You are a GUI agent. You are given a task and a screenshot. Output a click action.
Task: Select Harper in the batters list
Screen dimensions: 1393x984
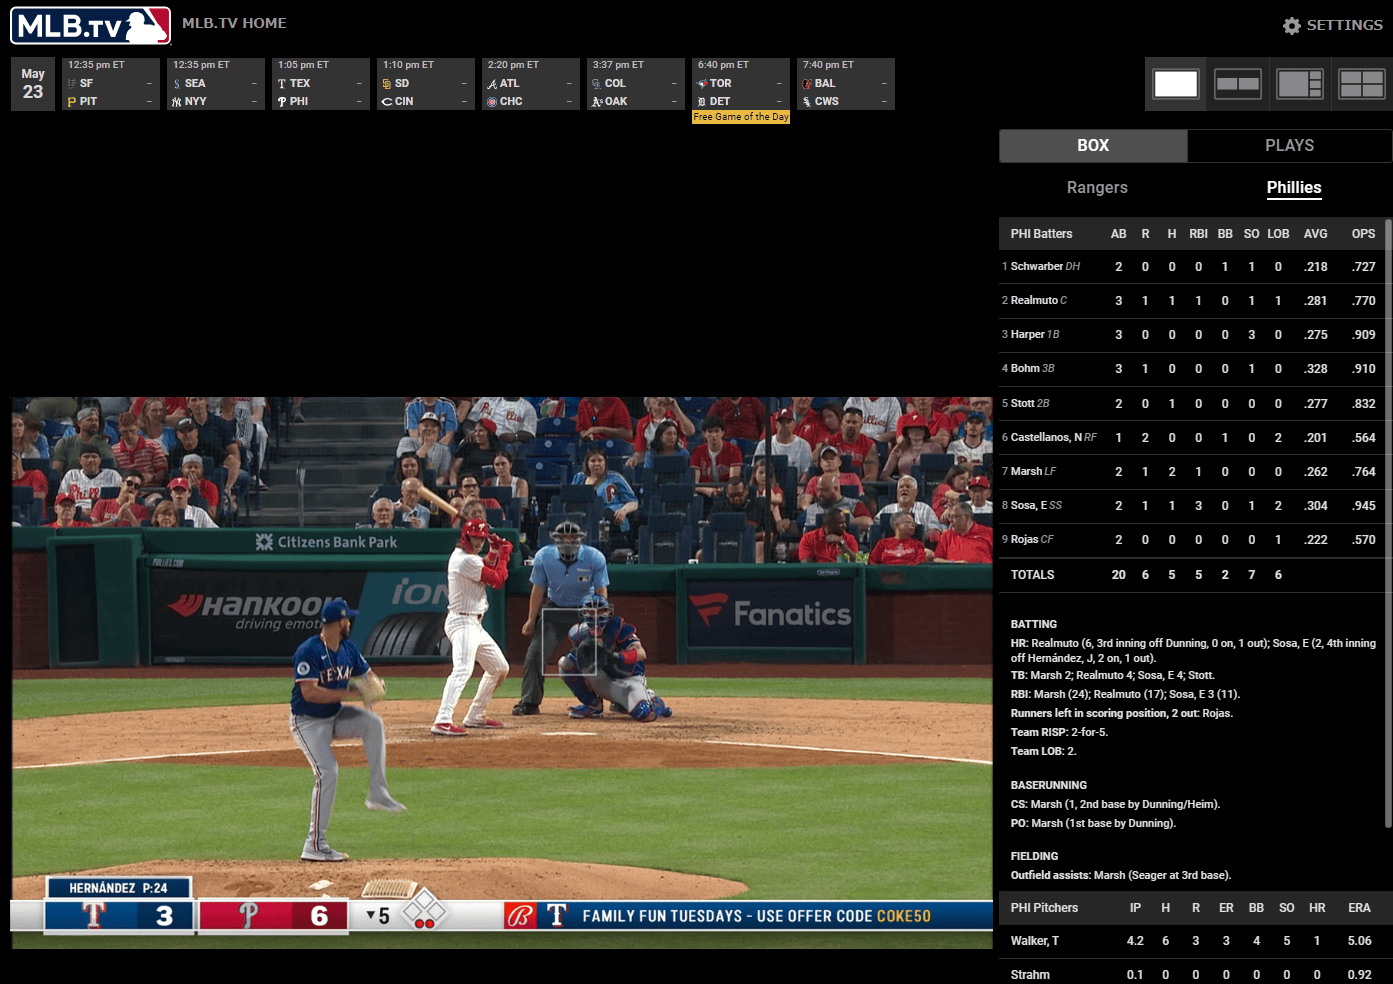tap(1027, 335)
